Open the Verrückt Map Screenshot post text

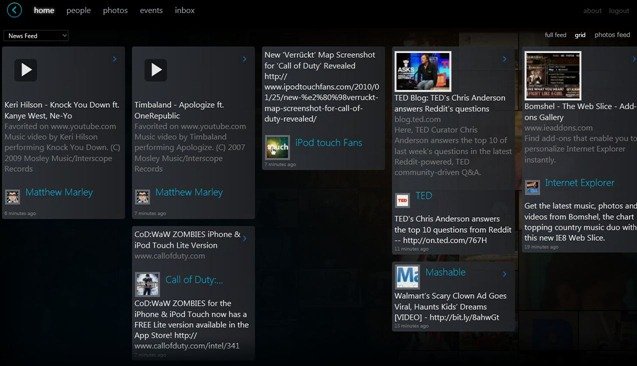[x=322, y=87]
